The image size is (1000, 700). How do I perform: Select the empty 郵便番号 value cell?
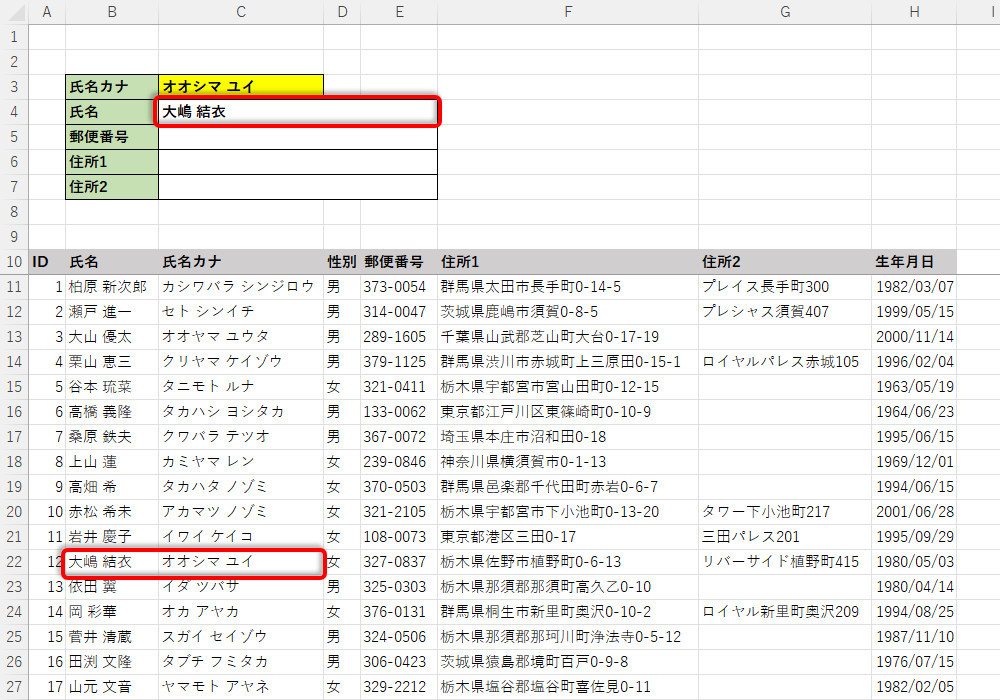coord(298,136)
